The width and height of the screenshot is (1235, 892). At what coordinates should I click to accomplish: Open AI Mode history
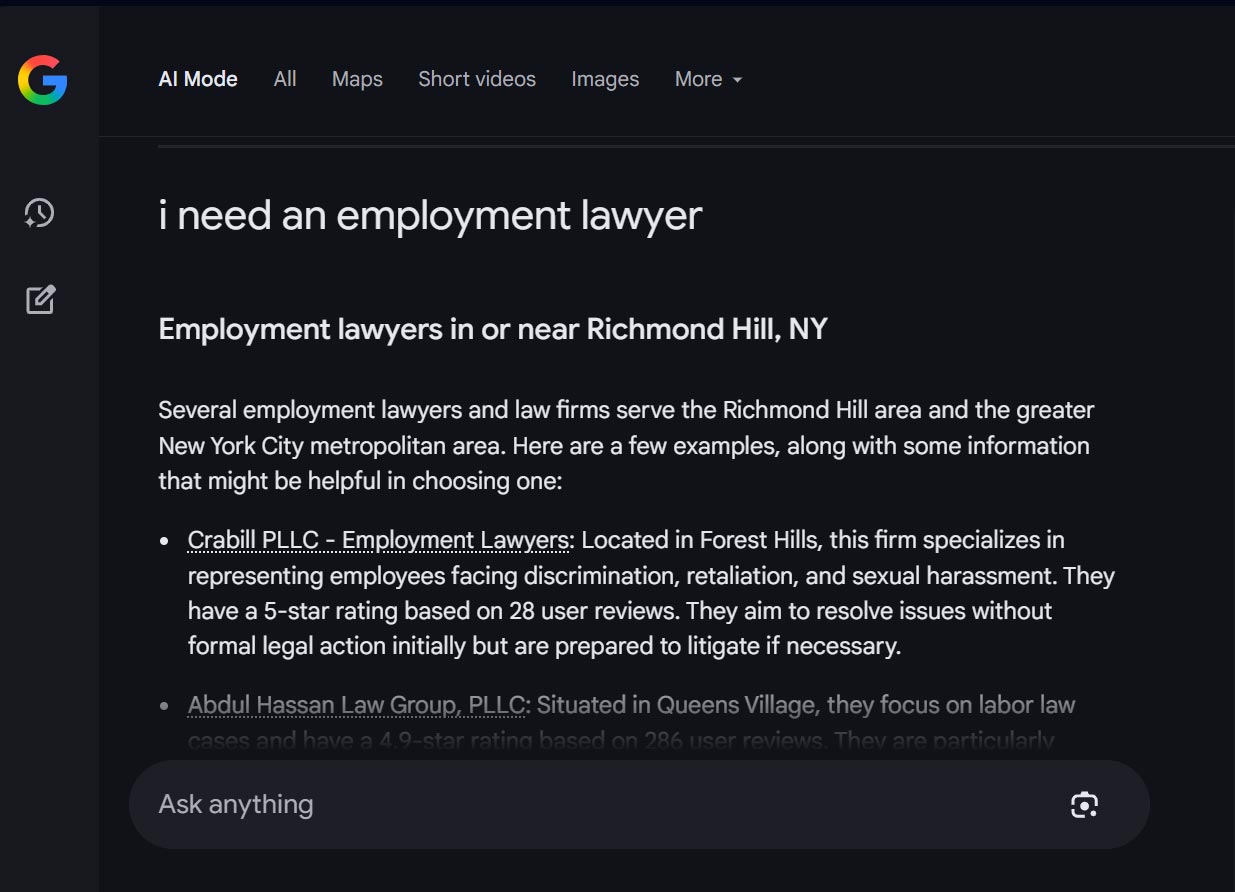(40, 213)
